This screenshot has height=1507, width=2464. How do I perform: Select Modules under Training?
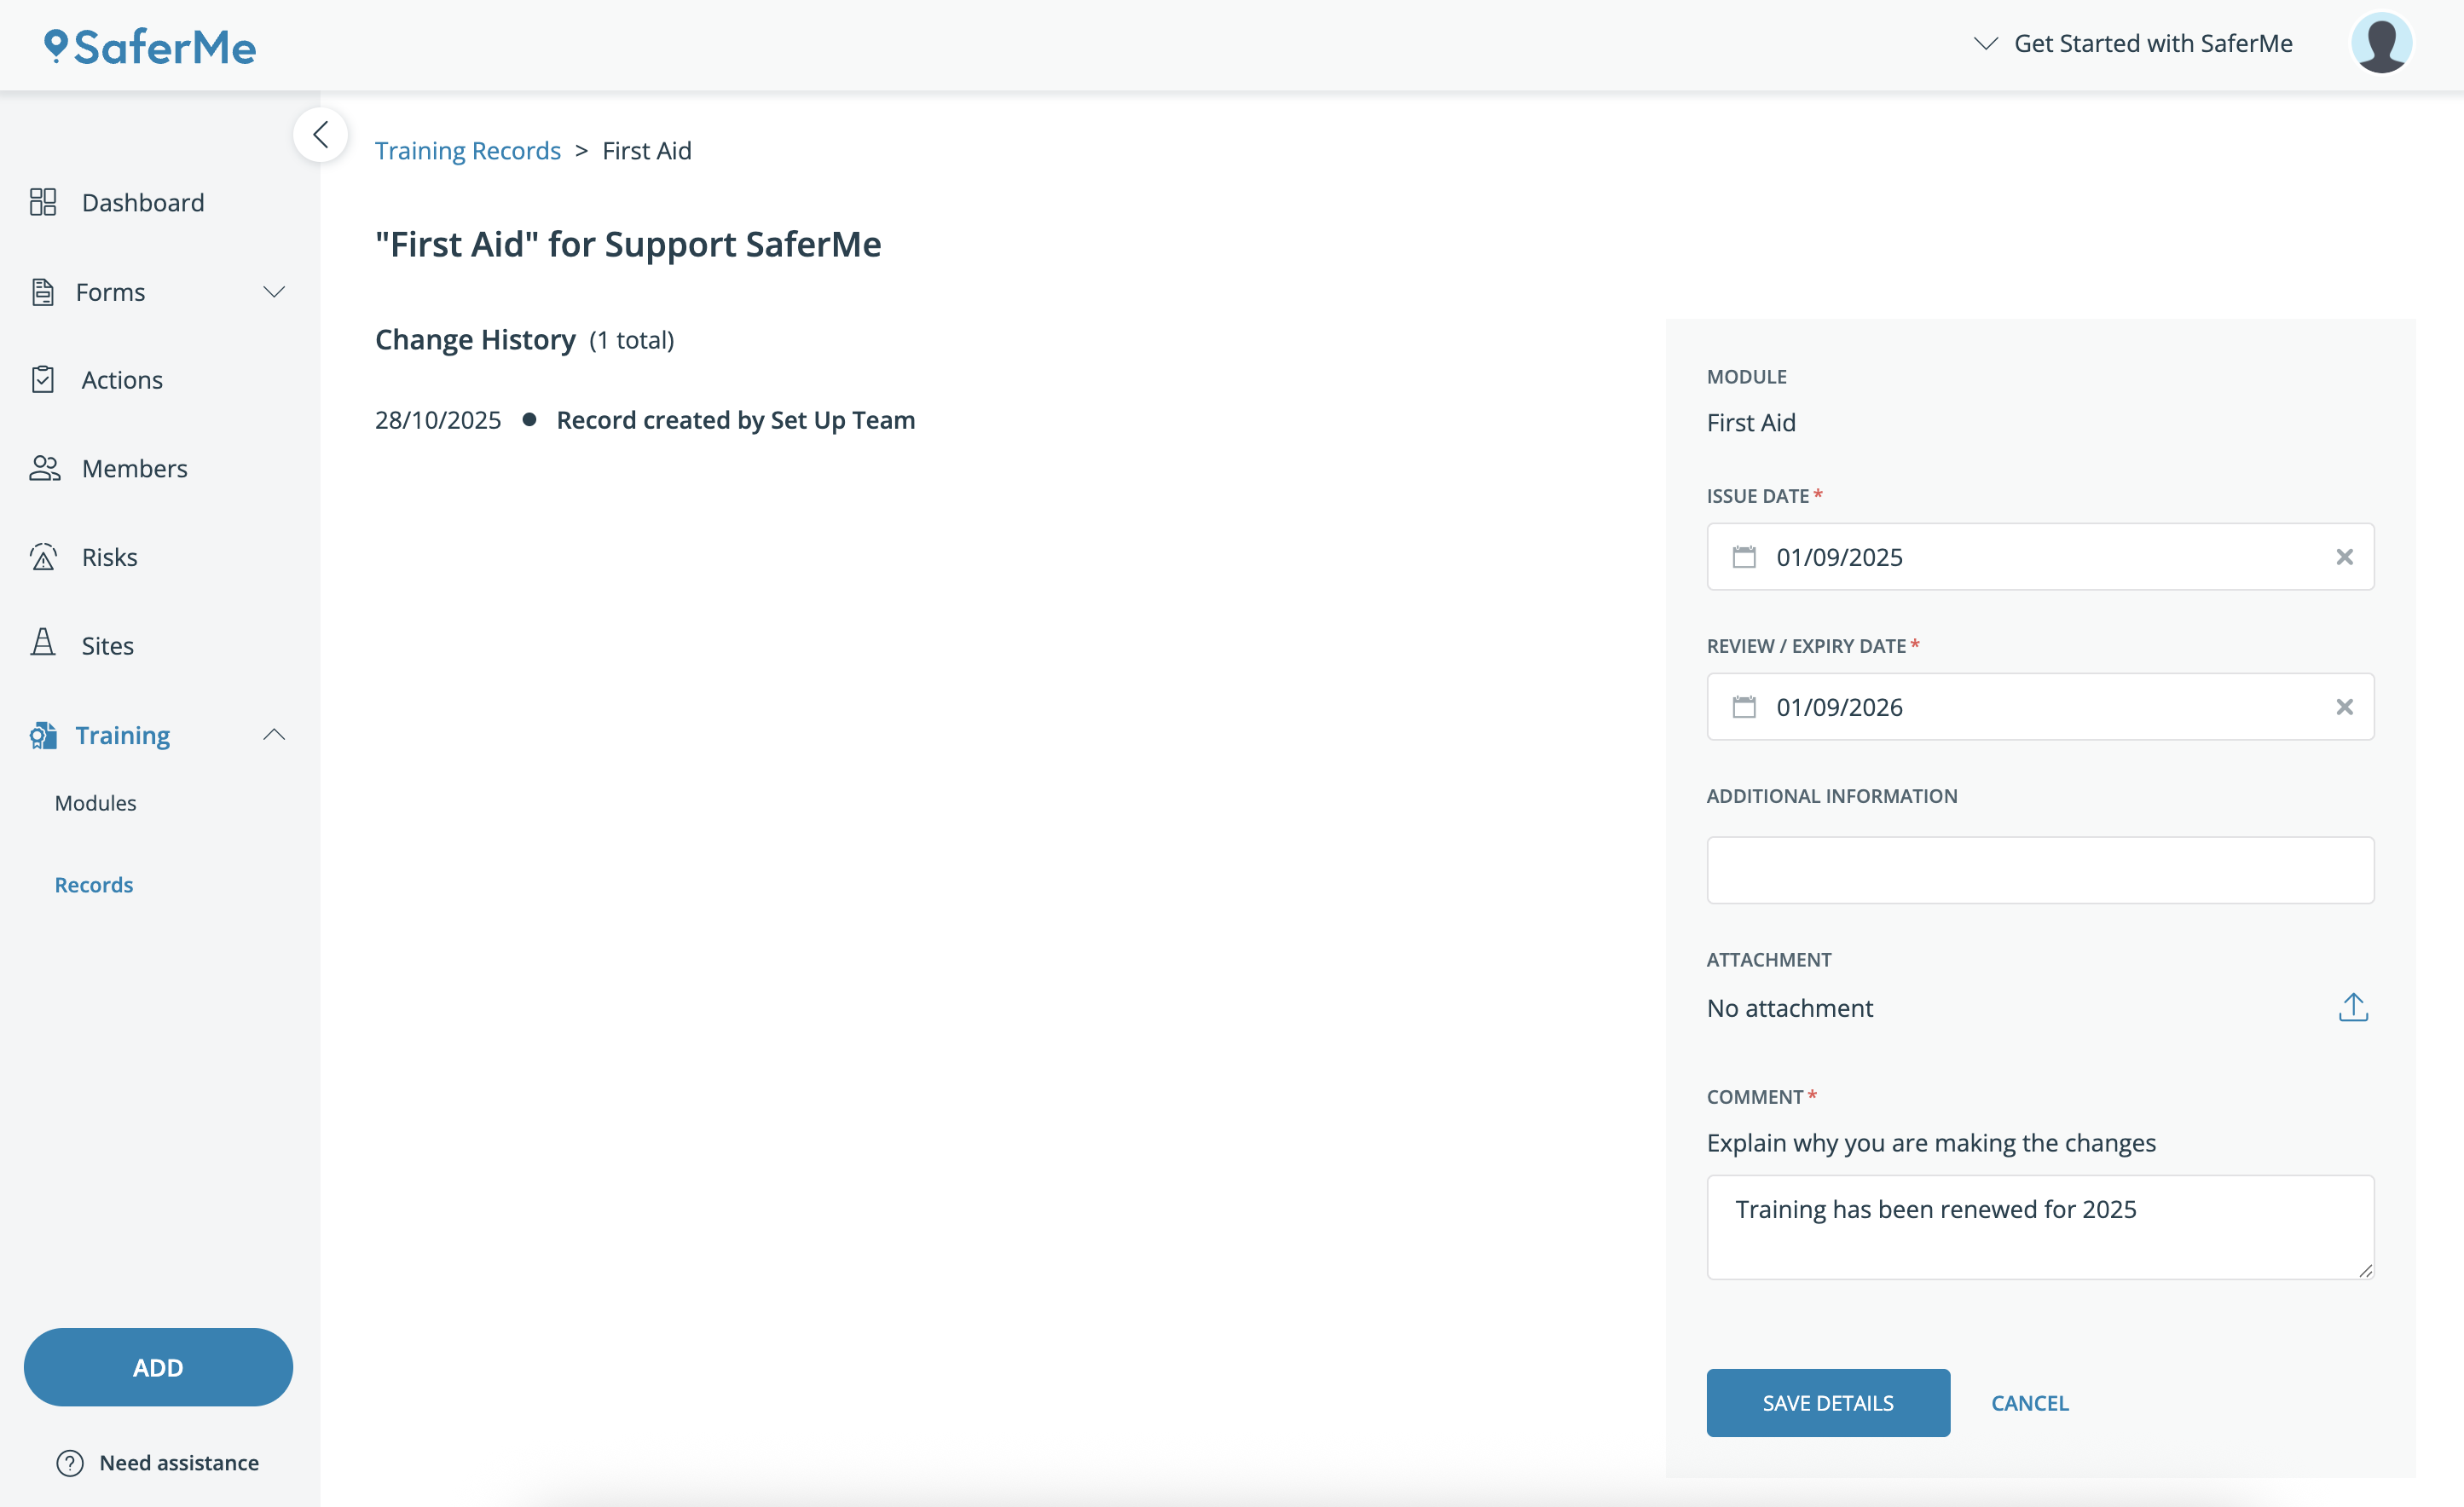coord(95,803)
